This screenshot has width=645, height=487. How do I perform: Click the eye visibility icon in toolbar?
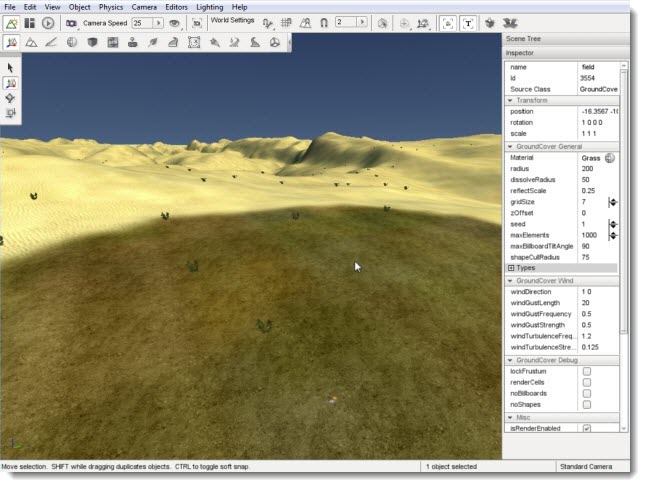click(x=174, y=22)
